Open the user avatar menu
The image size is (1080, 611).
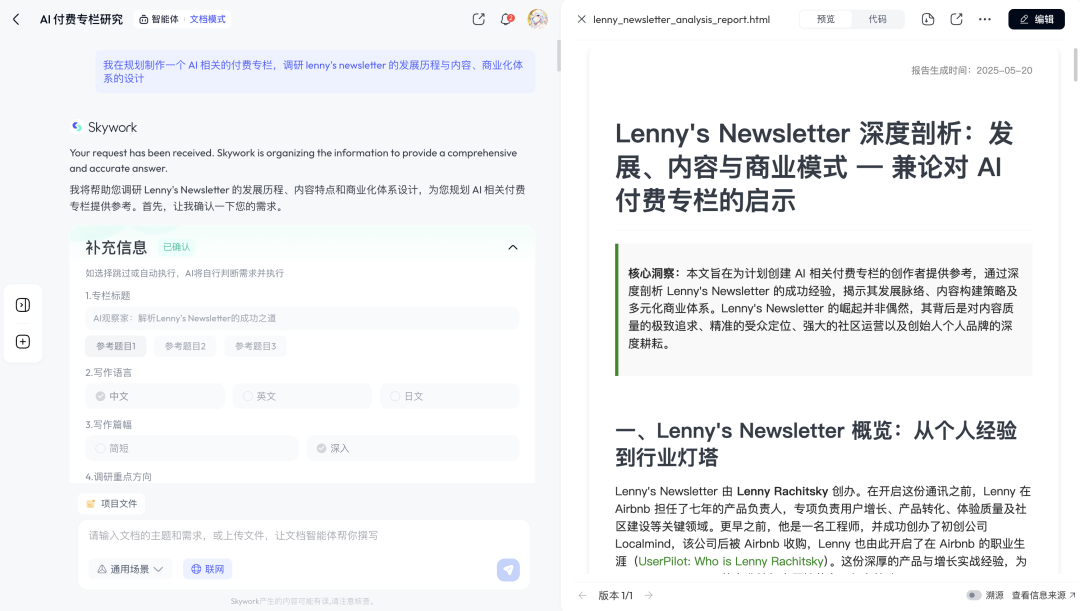click(537, 19)
